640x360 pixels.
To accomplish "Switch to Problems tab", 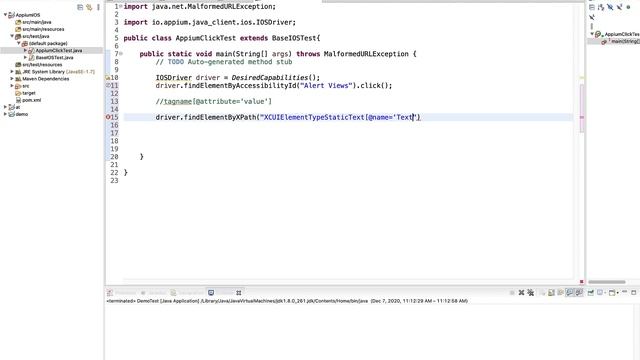I will (x=121, y=293).
